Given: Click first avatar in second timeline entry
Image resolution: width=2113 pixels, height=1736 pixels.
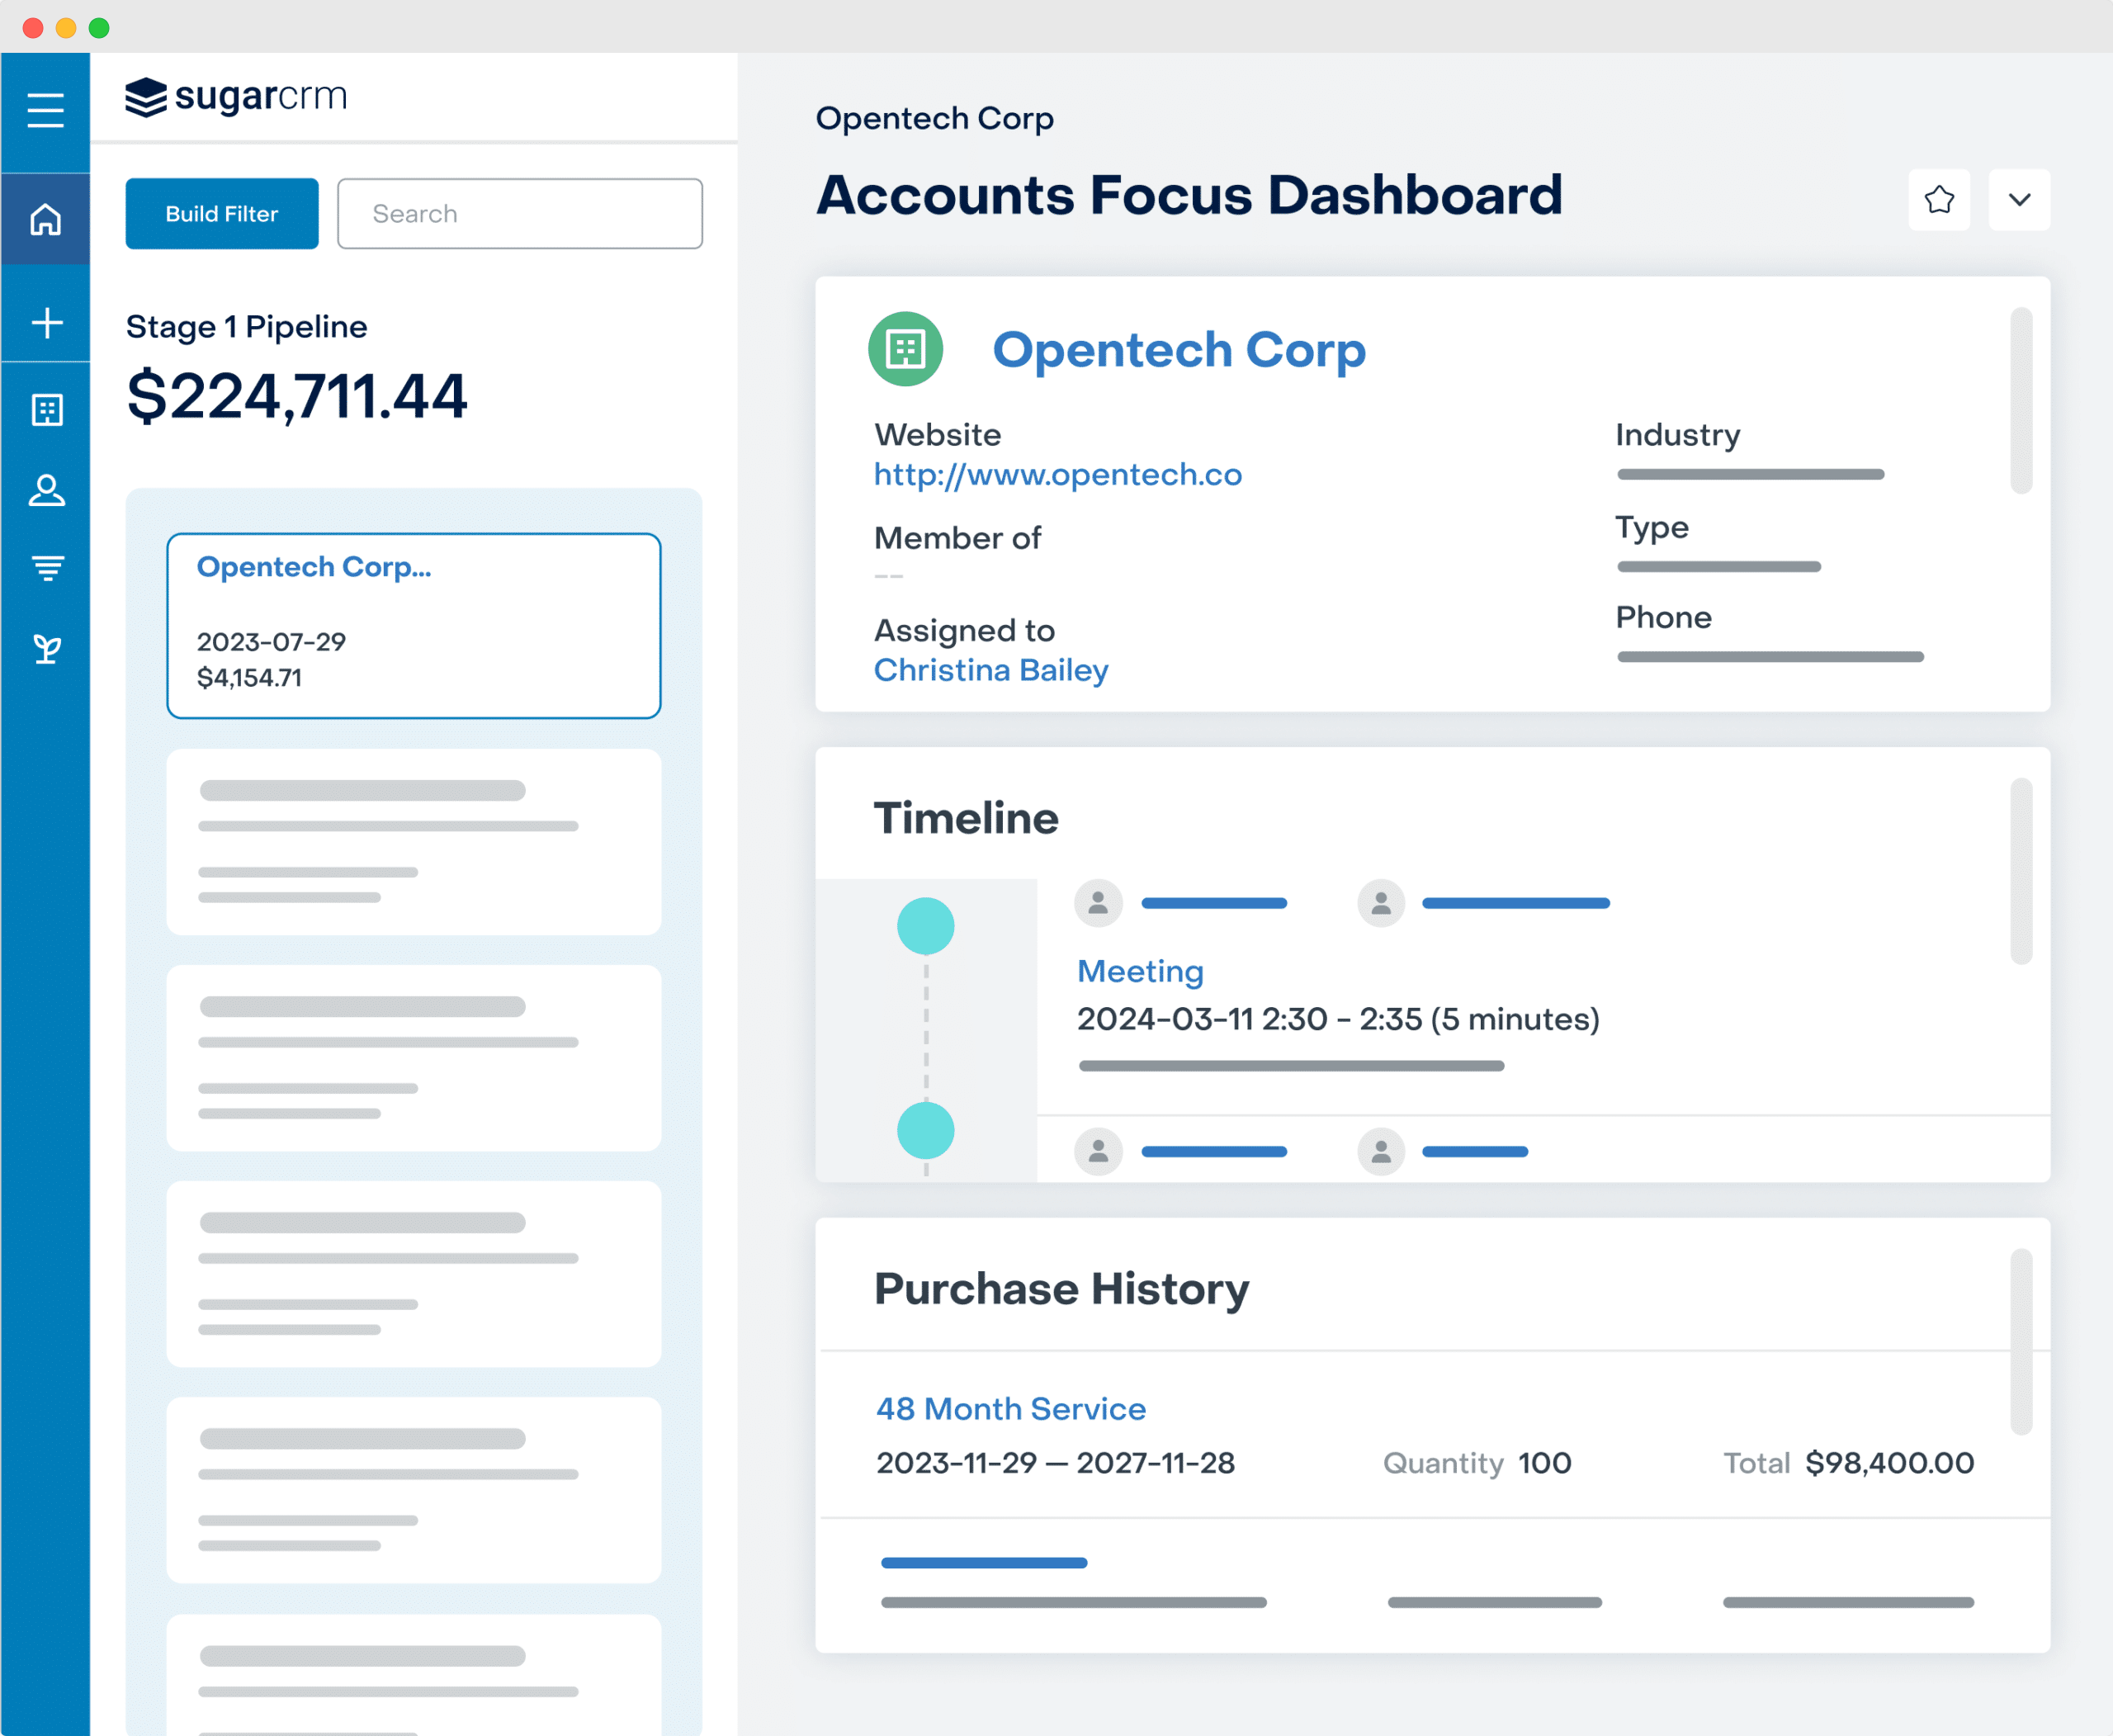Looking at the screenshot, I should tap(1098, 1152).
